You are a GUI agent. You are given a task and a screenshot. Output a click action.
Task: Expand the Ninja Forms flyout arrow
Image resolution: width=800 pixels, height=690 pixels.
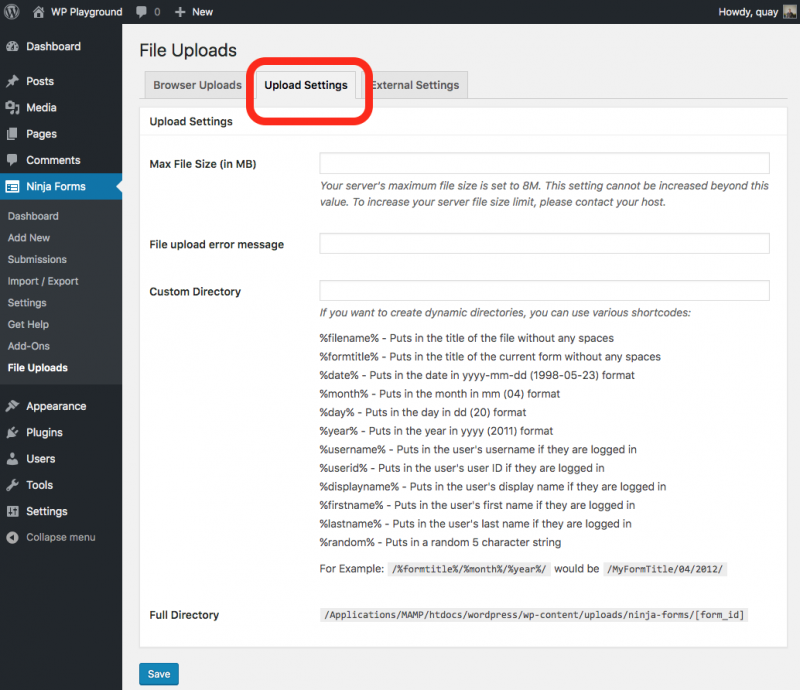tap(119, 186)
